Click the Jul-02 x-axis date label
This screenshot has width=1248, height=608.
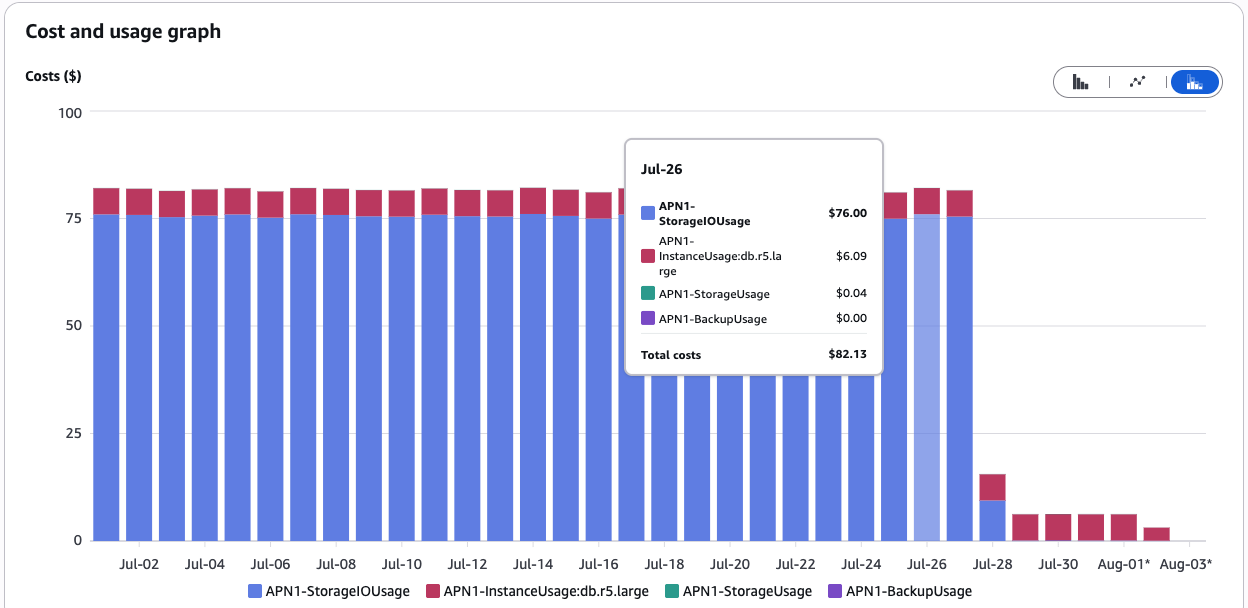click(x=139, y=564)
